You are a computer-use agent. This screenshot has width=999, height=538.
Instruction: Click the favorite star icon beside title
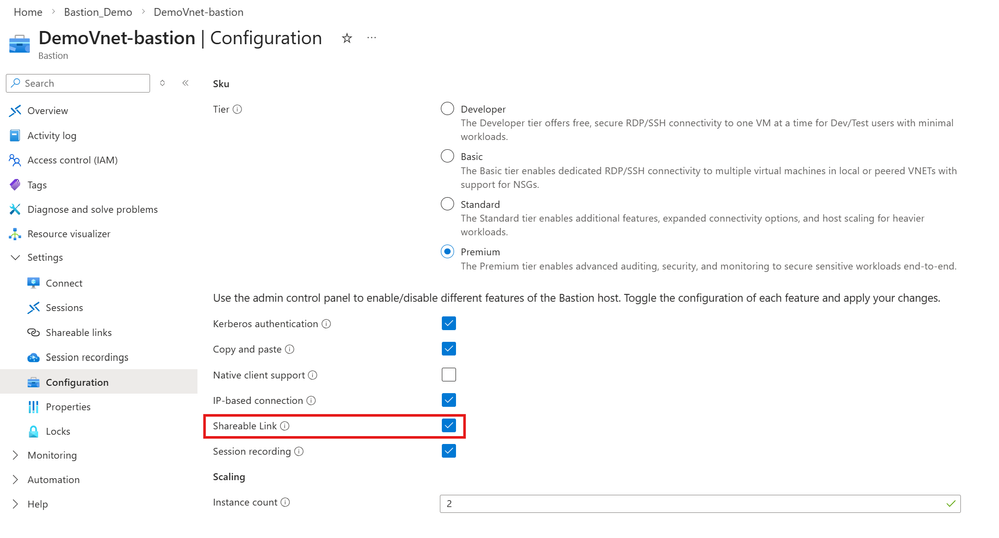point(347,38)
